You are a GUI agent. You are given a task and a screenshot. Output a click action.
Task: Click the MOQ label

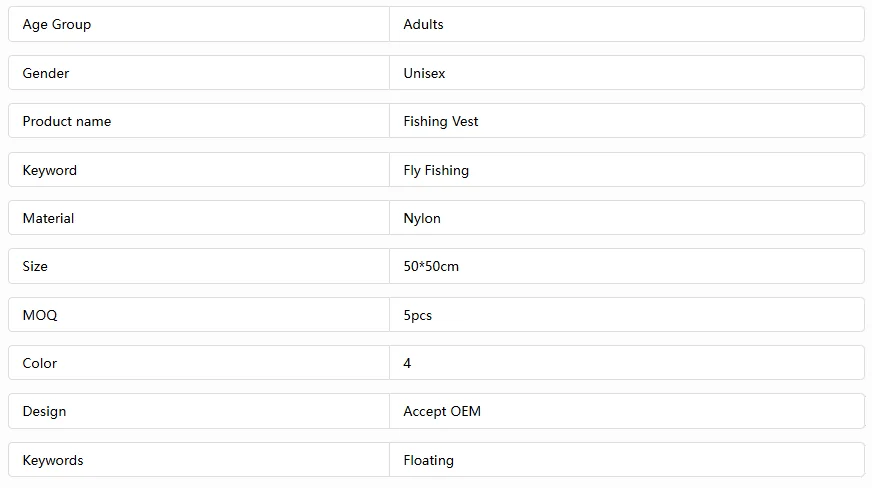pyautogui.click(x=40, y=315)
